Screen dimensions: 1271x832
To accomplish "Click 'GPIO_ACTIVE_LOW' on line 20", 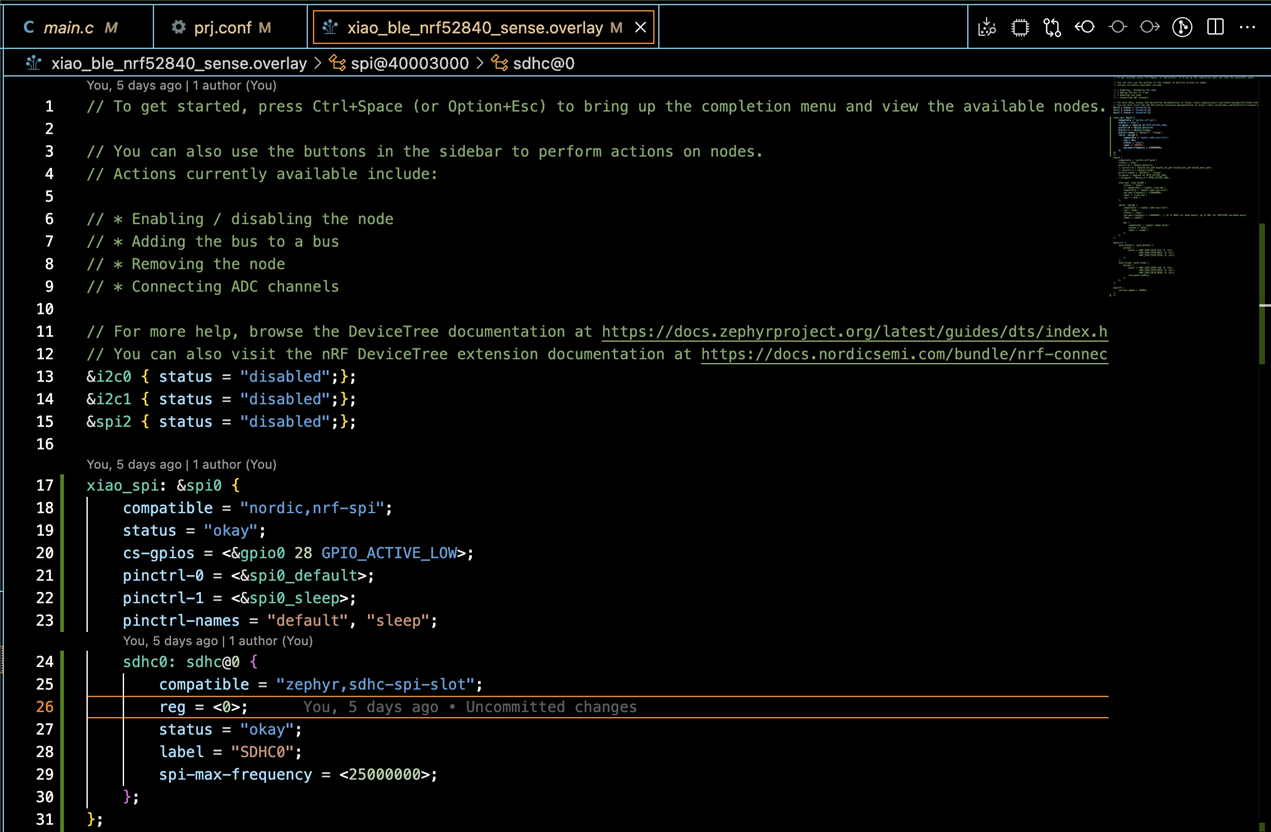I will click(389, 553).
